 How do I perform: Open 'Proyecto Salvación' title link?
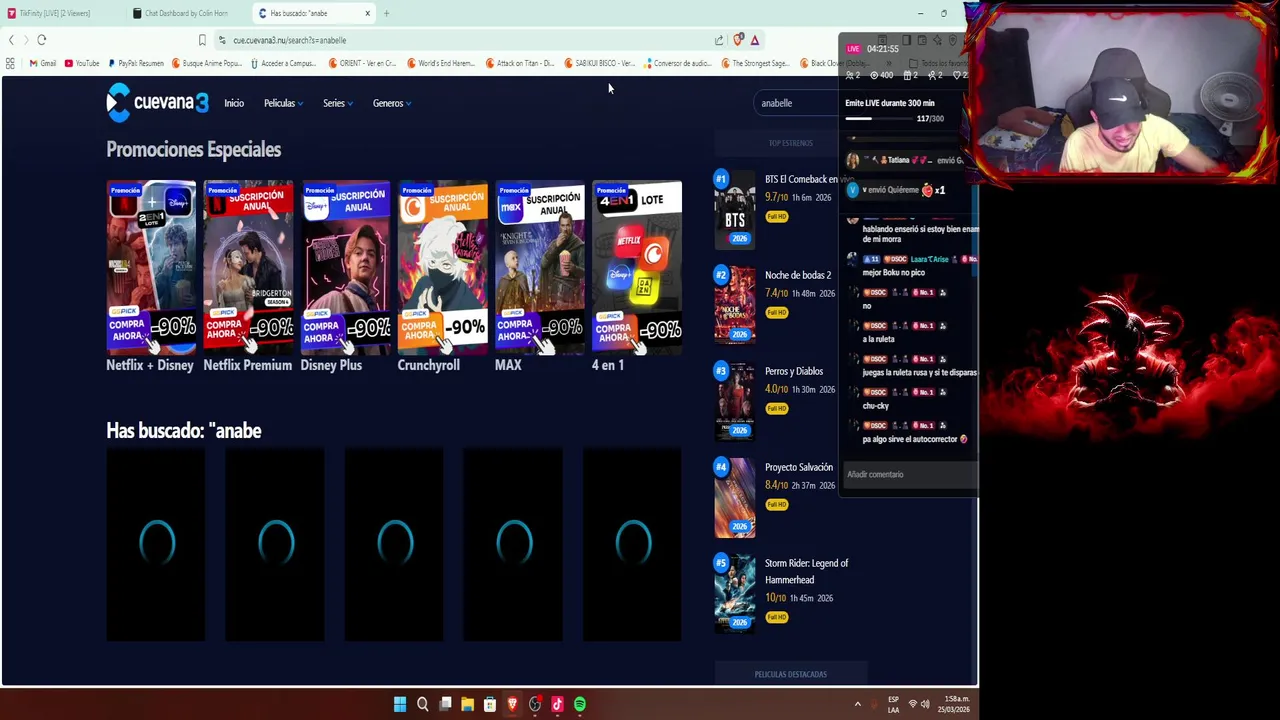(799, 467)
